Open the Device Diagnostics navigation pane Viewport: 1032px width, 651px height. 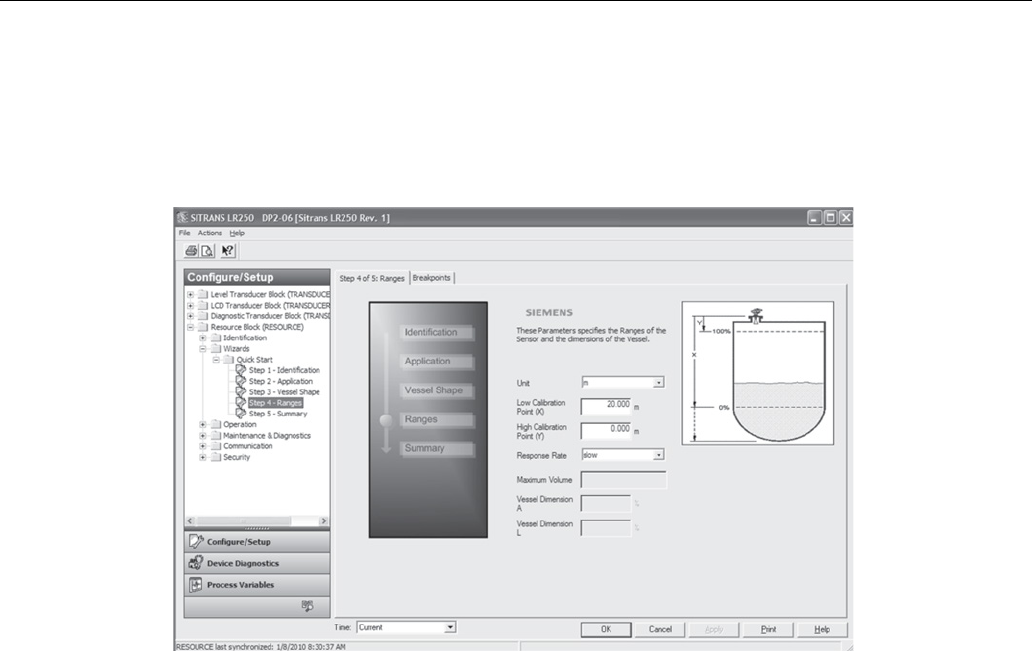257,563
